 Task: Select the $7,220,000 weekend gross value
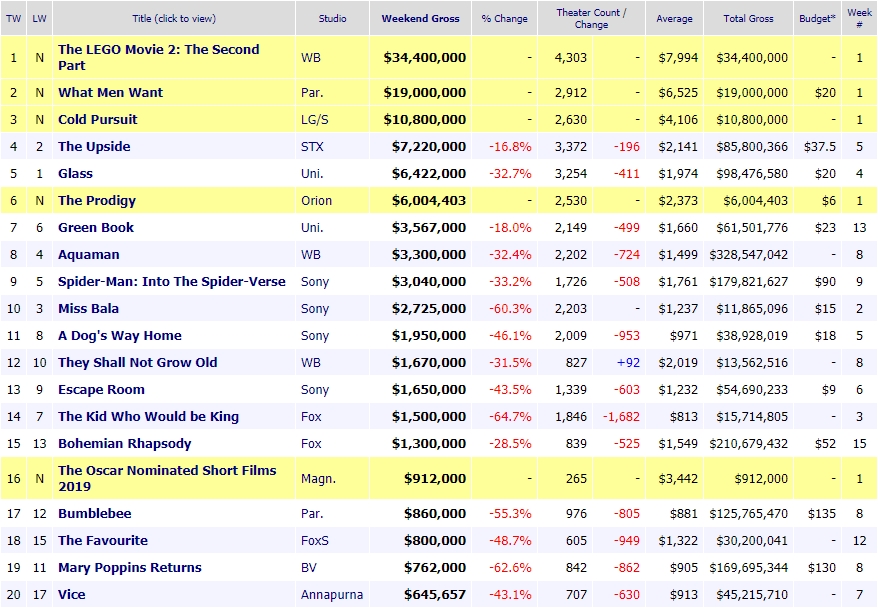(429, 146)
